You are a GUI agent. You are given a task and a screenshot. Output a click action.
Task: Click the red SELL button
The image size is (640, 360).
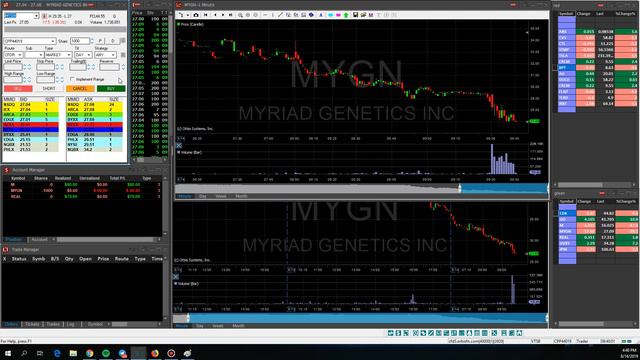coord(18,89)
